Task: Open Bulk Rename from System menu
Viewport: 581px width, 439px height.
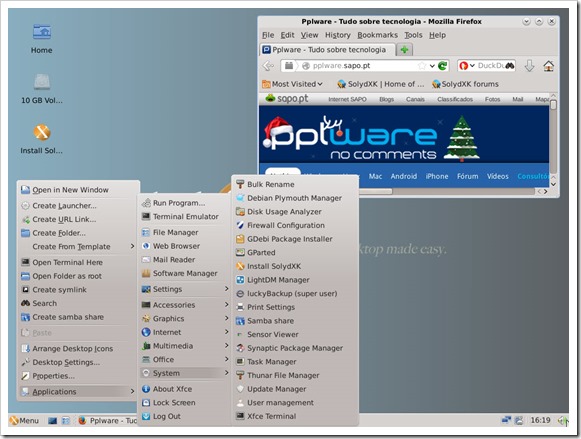Action: pos(295,184)
